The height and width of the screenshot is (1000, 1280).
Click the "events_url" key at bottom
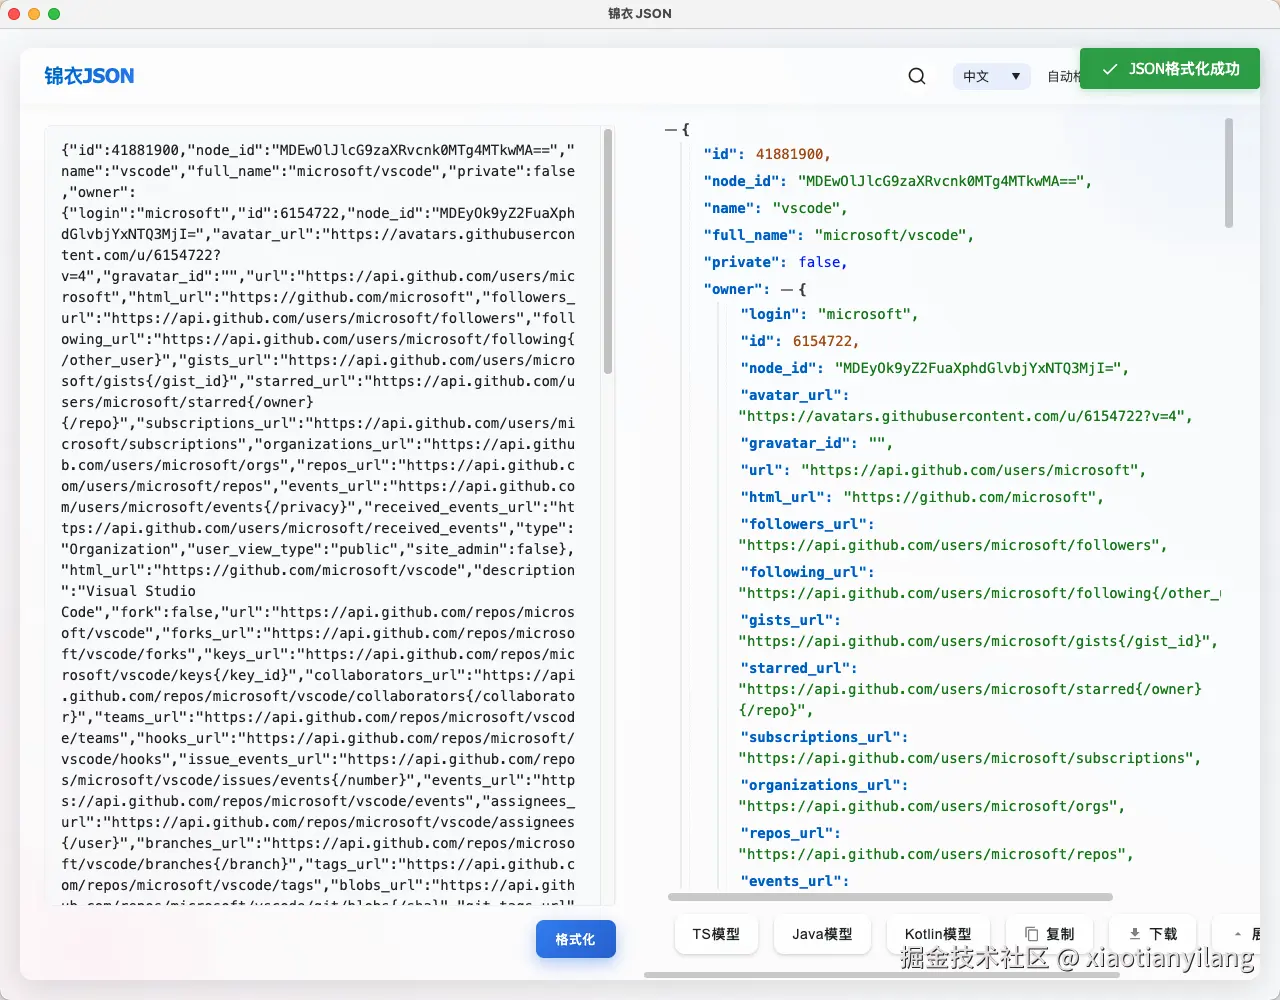tap(794, 881)
